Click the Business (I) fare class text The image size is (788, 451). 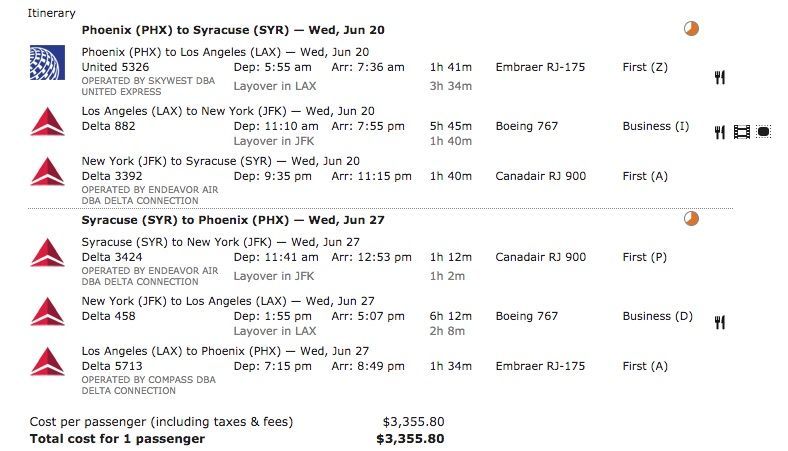point(655,127)
